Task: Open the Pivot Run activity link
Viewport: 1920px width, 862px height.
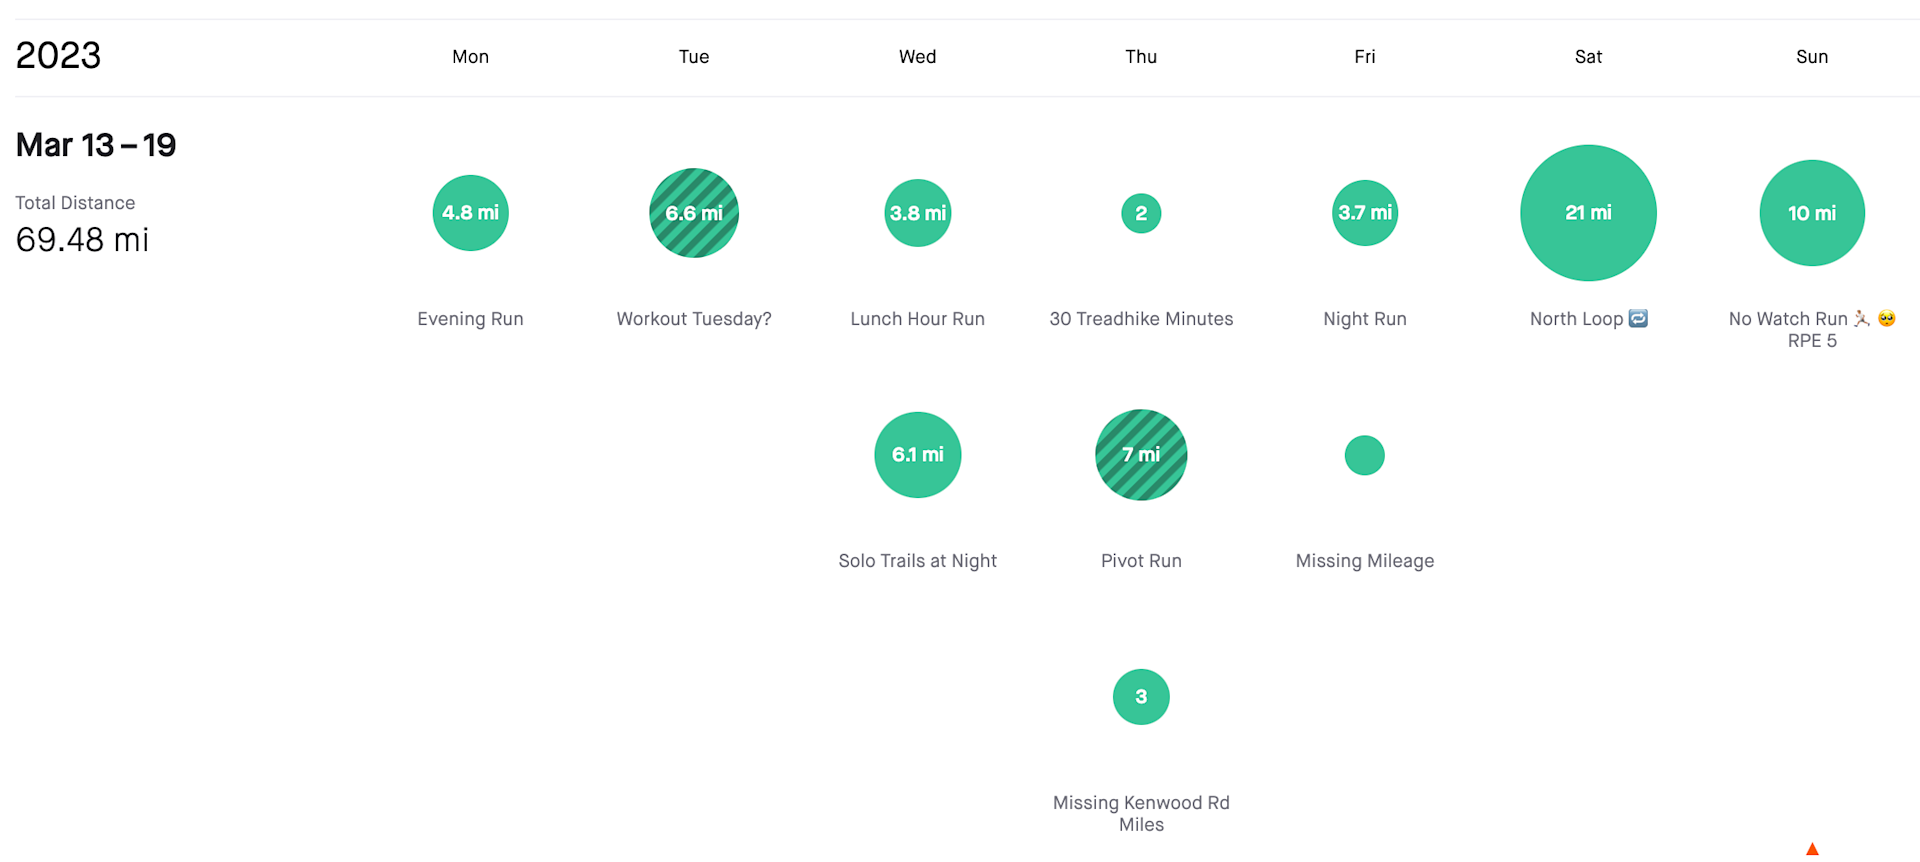Action: [1141, 561]
